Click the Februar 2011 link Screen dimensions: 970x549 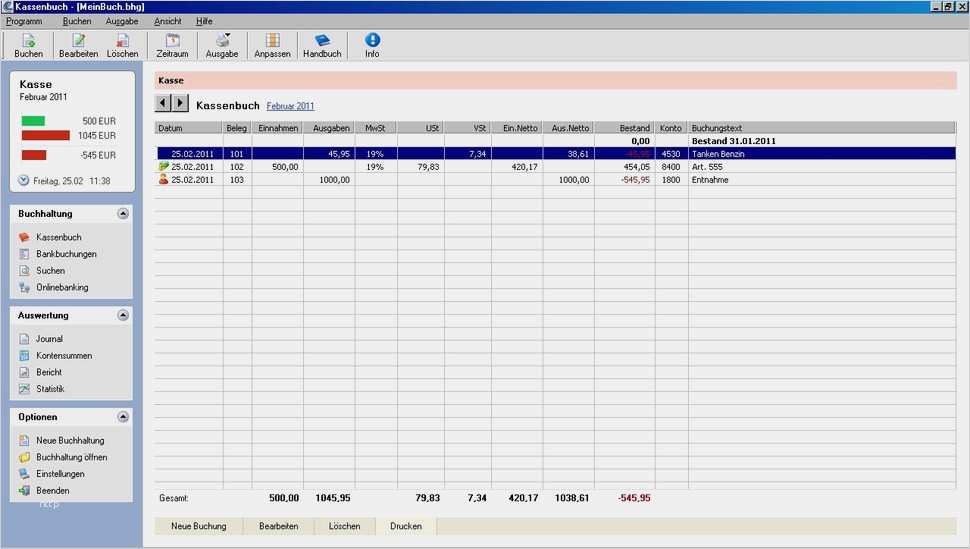[290, 106]
